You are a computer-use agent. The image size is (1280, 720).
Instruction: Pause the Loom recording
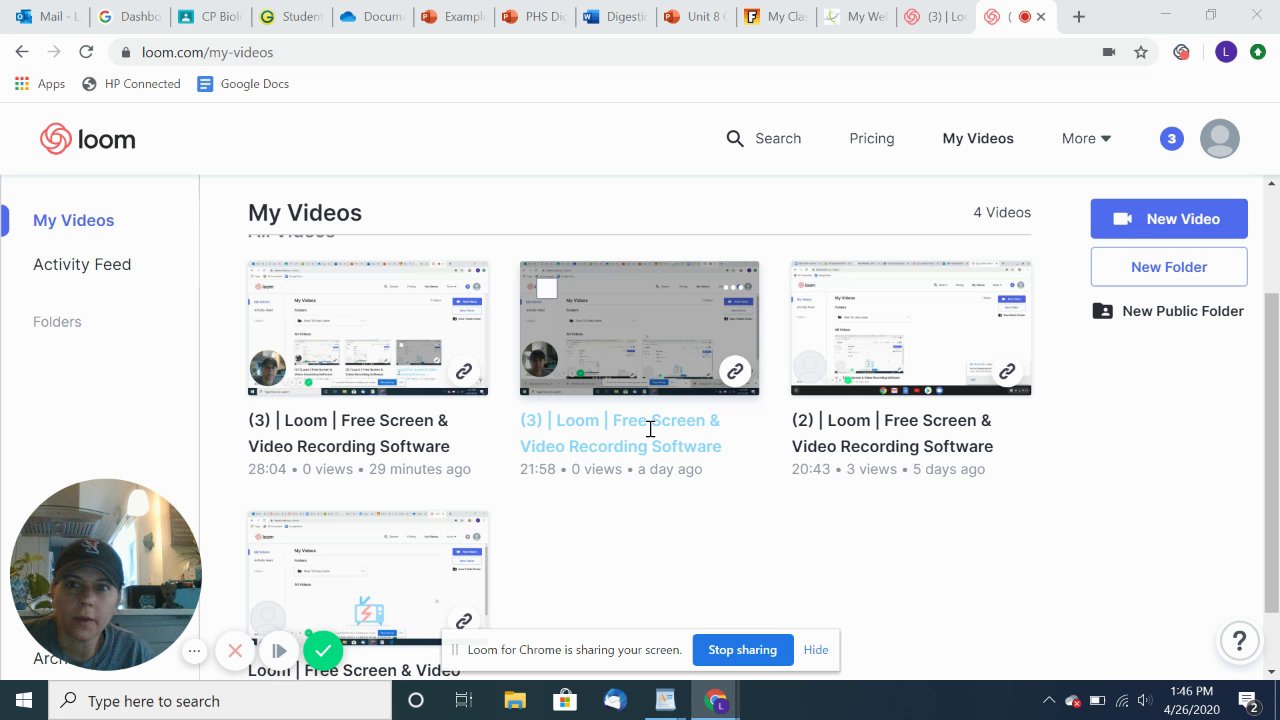coord(279,651)
